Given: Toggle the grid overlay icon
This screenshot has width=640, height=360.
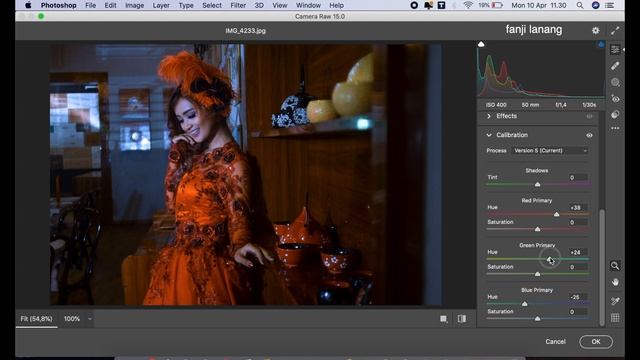Looking at the screenshot, I should 615,318.
